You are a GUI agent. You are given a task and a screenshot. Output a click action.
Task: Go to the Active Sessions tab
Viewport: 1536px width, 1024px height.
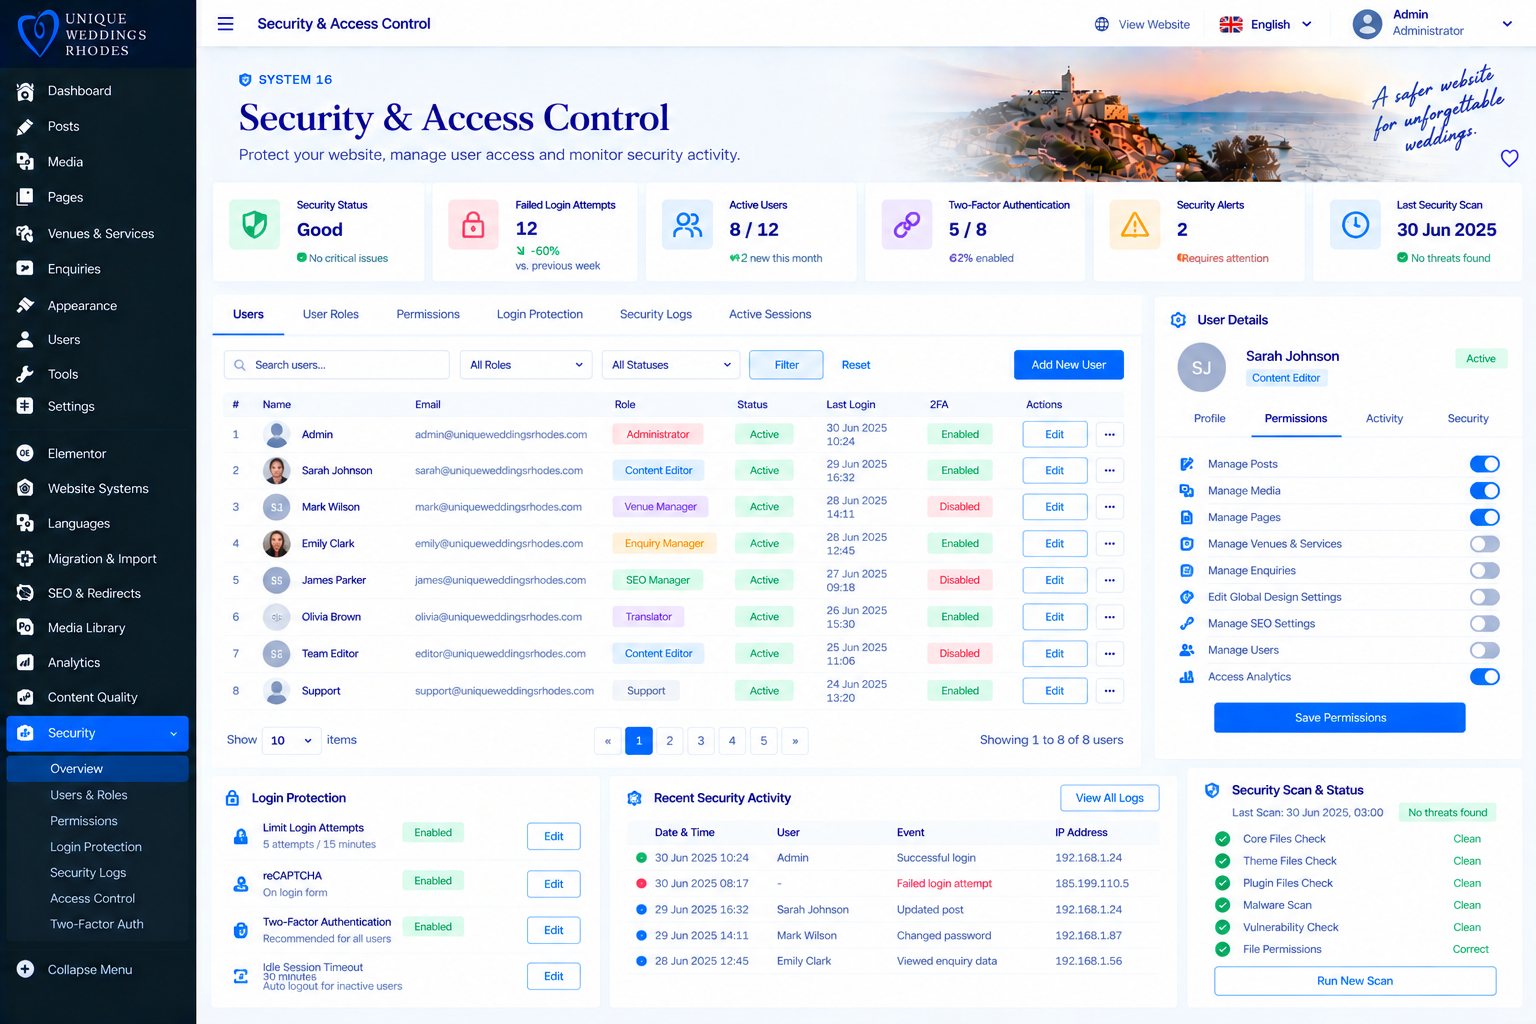[770, 314]
